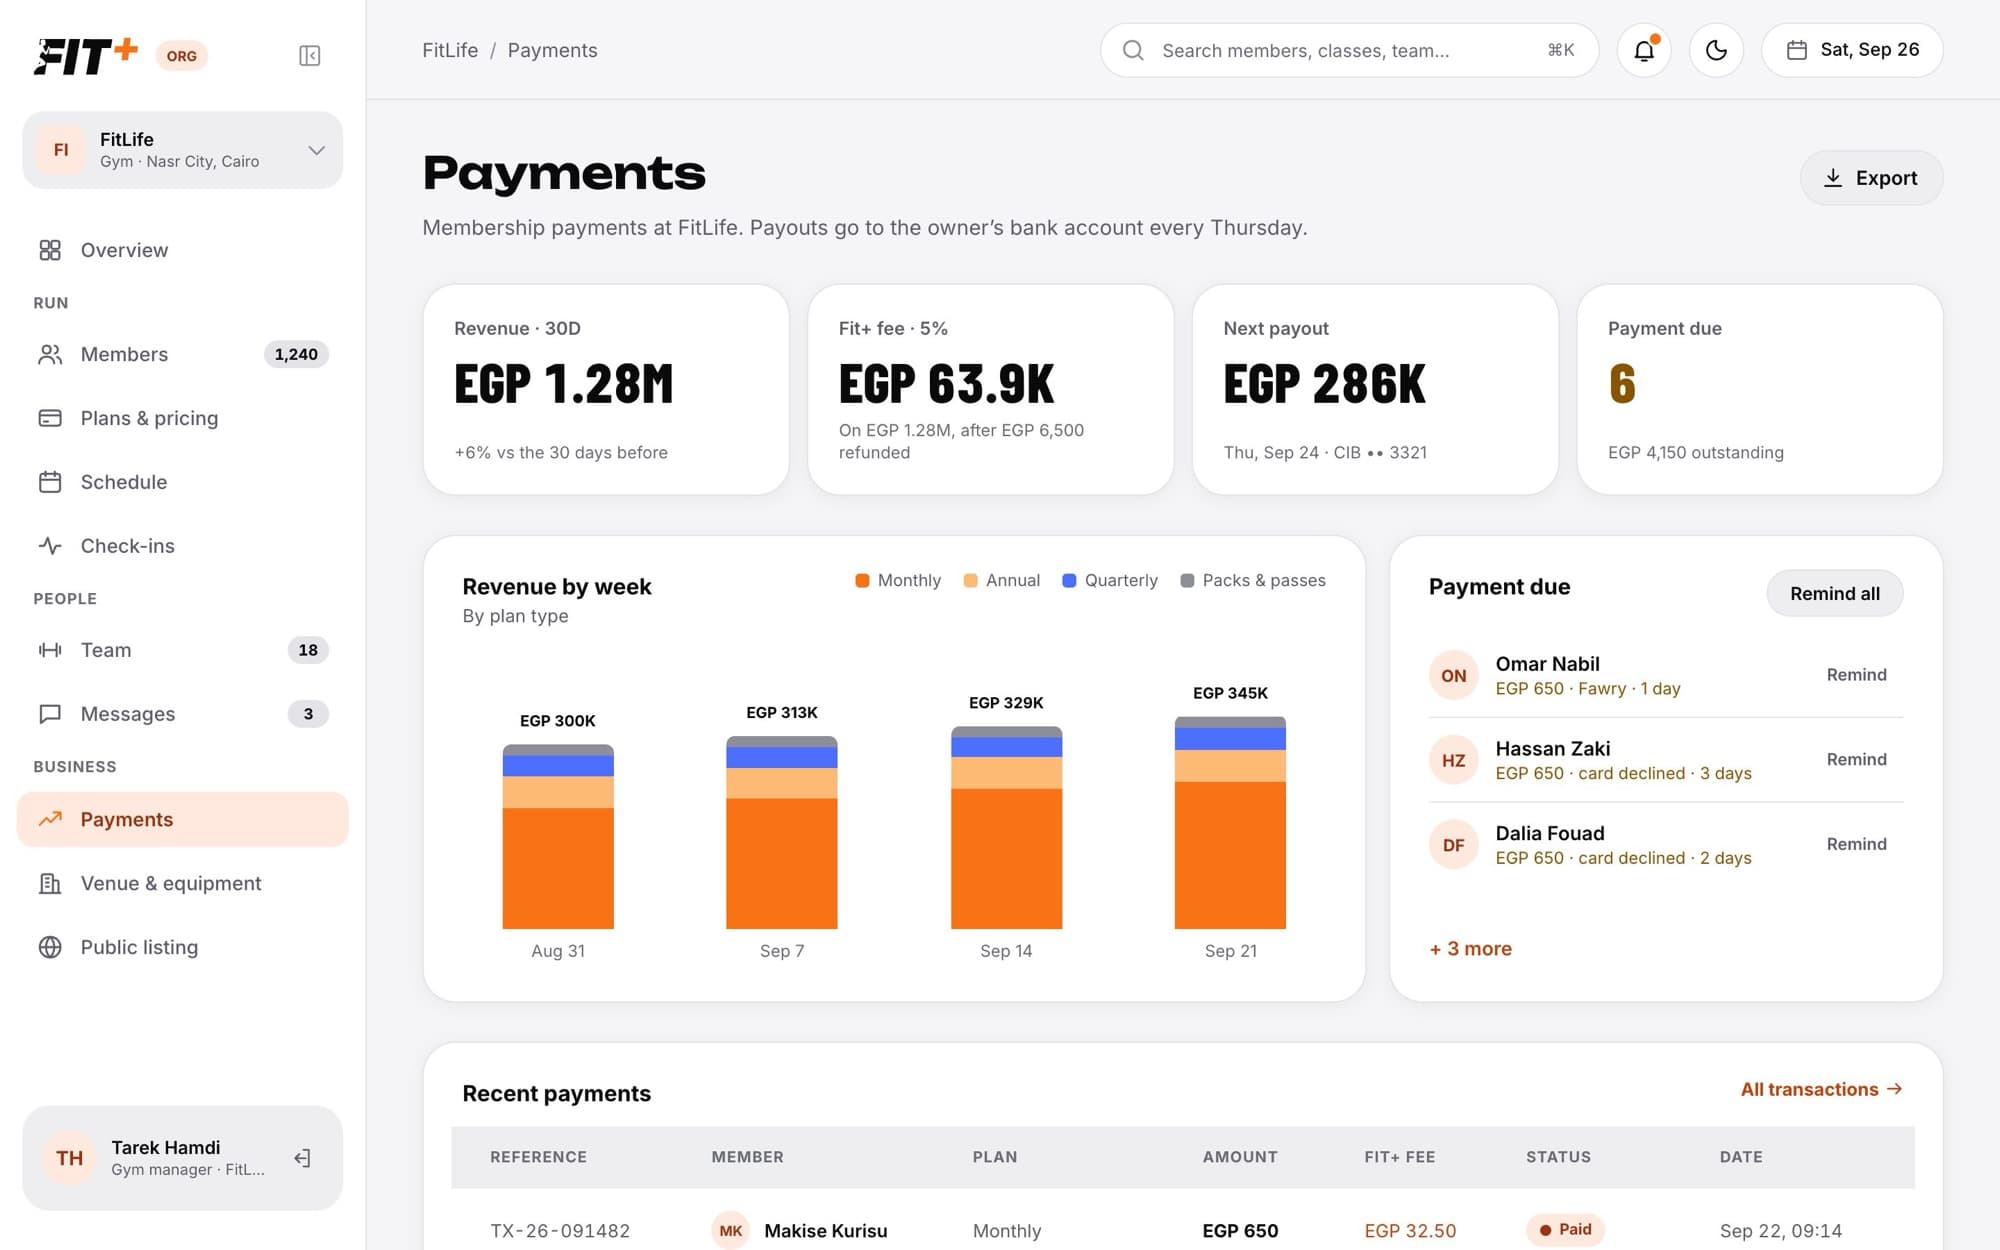The image size is (2000, 1250).
Task: Click the TH user avatar
Action: pos(69,1158)
